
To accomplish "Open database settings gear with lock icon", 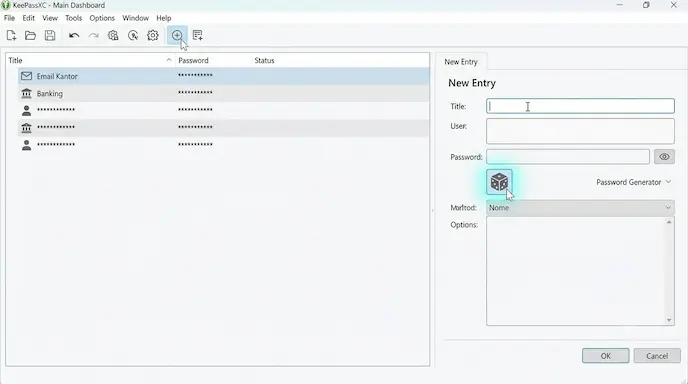I will [x=113, y=36].
